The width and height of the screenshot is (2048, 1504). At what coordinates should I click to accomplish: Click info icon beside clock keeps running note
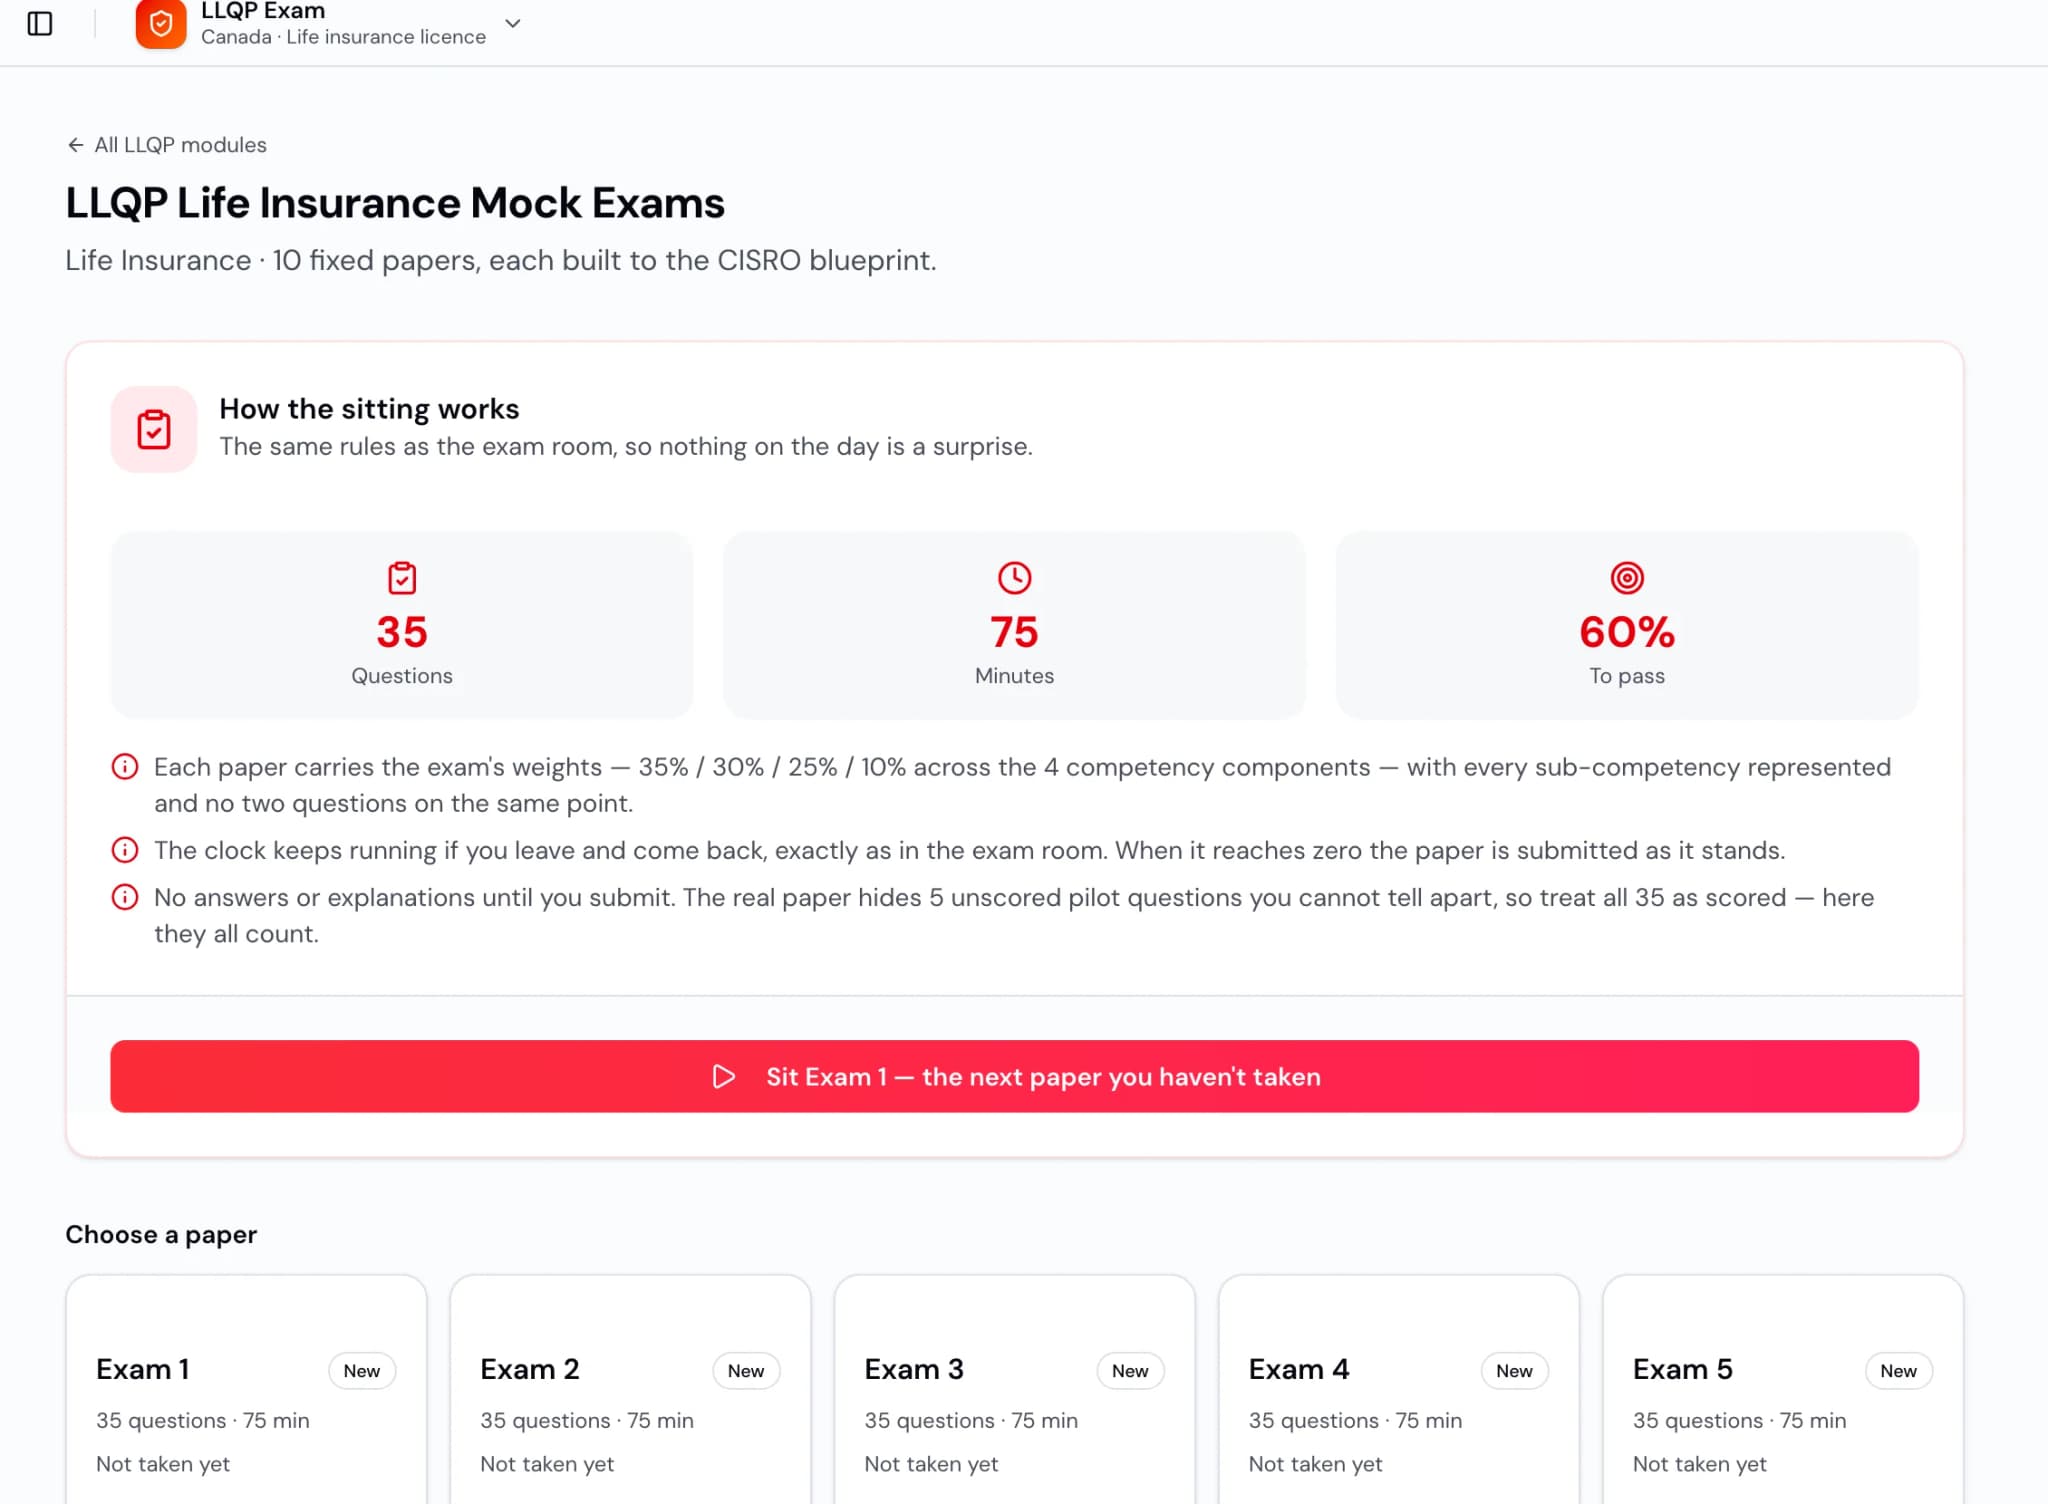125,850
